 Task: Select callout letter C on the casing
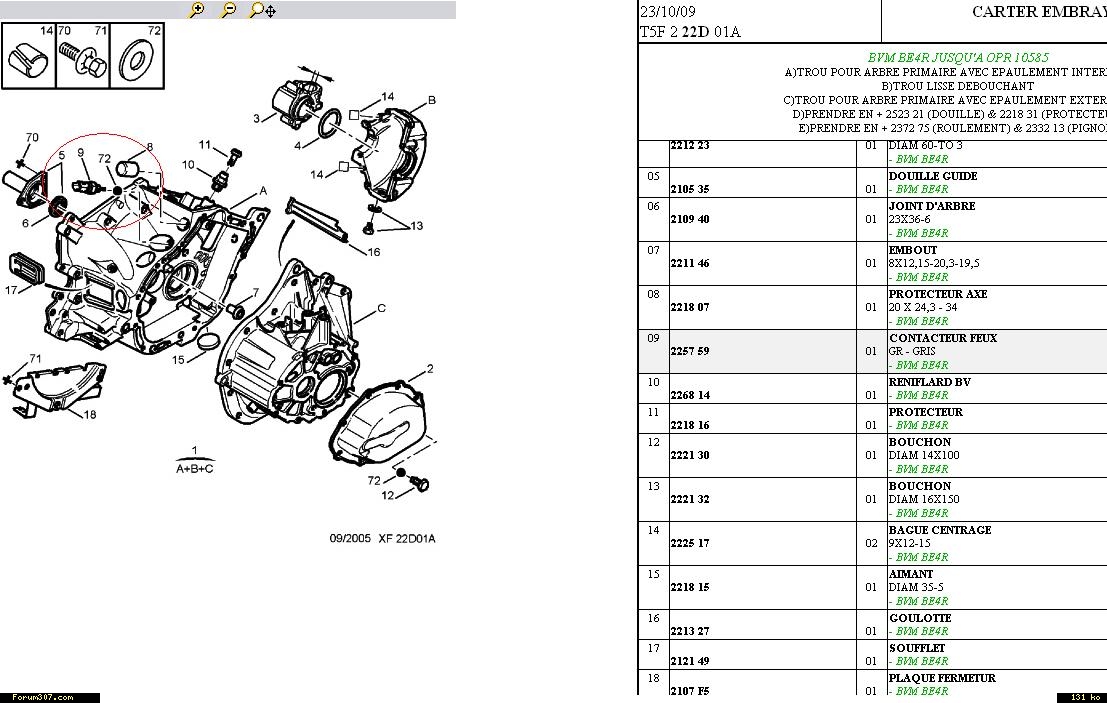381,308
